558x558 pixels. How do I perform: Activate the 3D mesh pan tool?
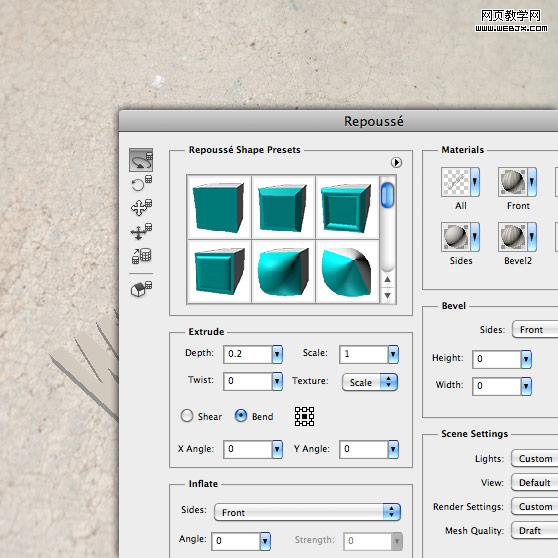(141, 207)
